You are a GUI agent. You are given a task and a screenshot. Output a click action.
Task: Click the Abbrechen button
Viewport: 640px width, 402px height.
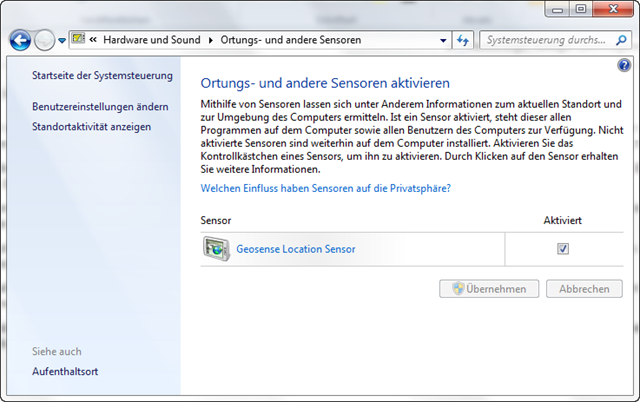(x=584, y=289)
